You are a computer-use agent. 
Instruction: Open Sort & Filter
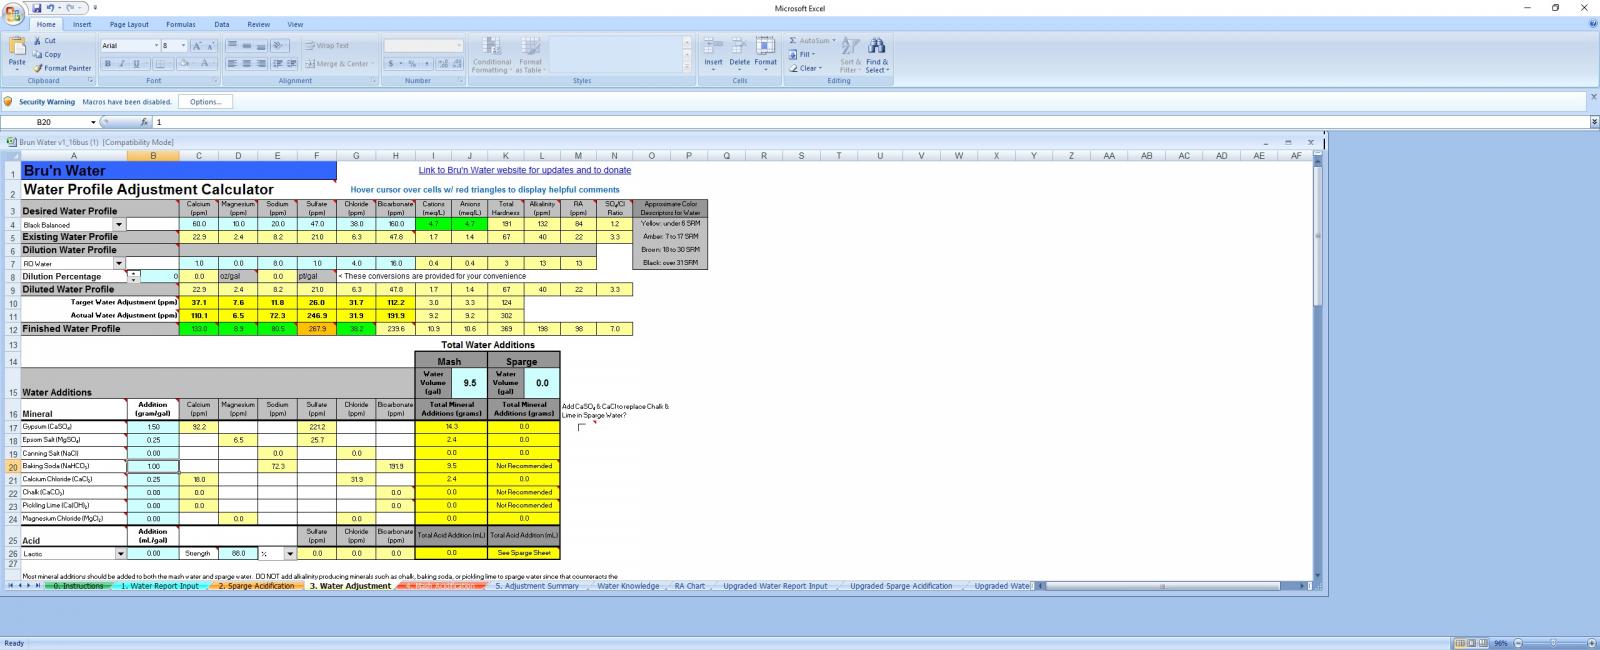click(x=850, y=55)
